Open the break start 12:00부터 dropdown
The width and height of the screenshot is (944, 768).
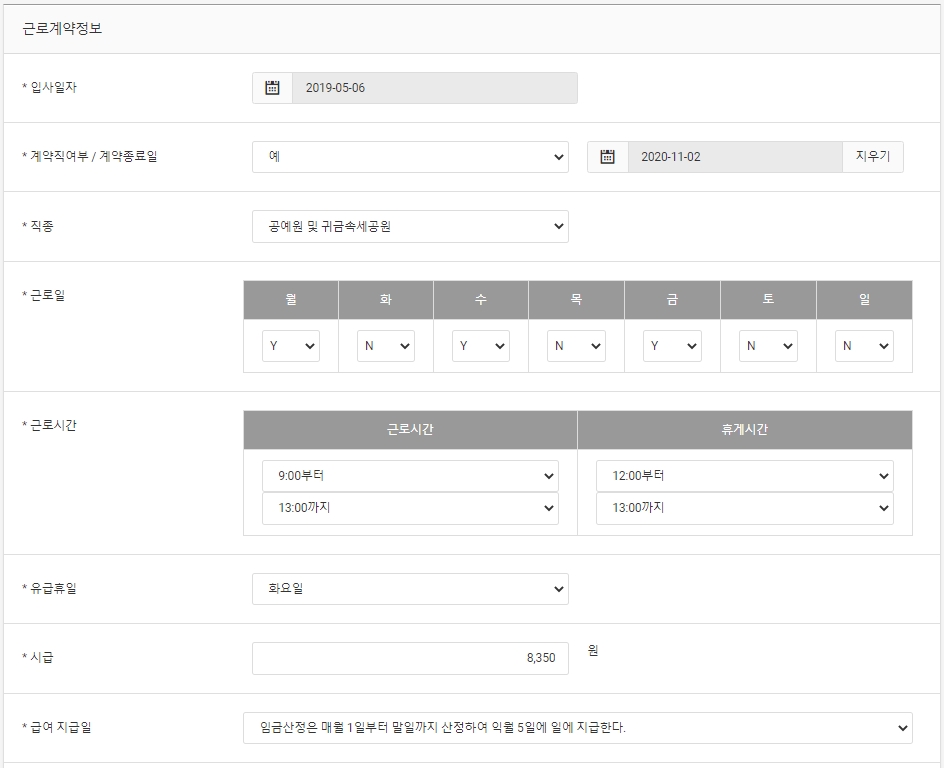[x=745, y=476]
